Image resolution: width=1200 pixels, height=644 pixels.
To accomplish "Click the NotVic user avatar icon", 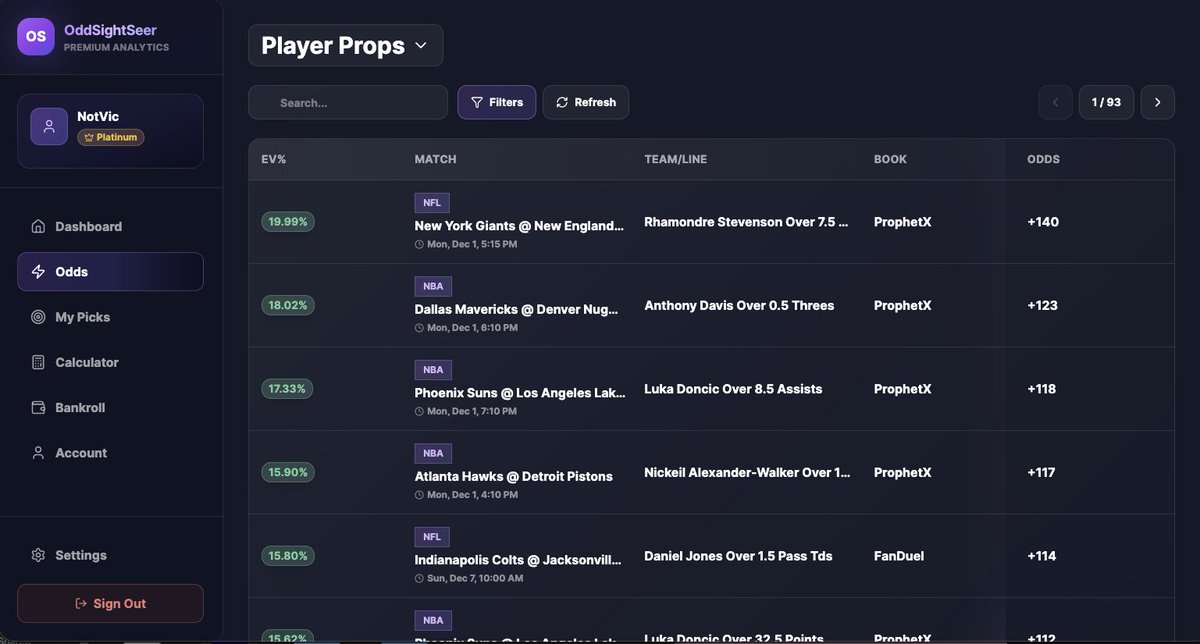I will (49, 126).
